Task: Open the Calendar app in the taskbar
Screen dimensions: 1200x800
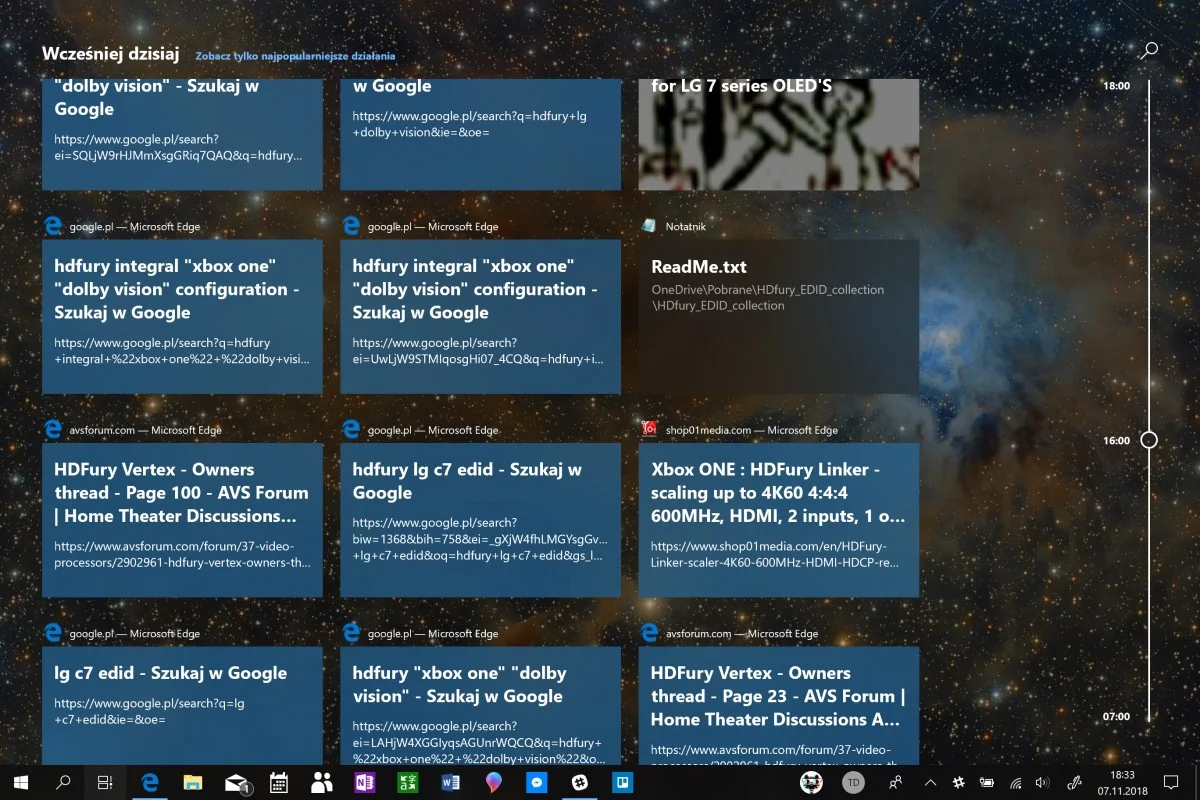Action: 280,783
